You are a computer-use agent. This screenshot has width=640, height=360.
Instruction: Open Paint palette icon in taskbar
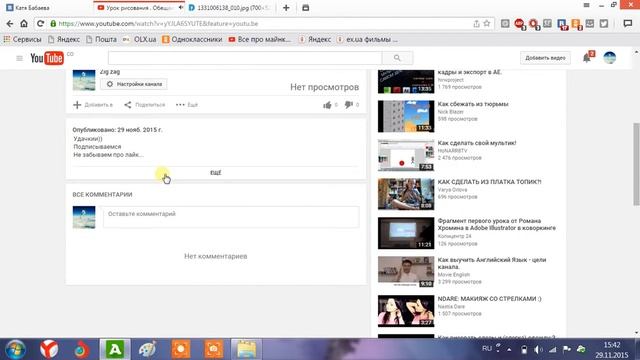[147, 350]
